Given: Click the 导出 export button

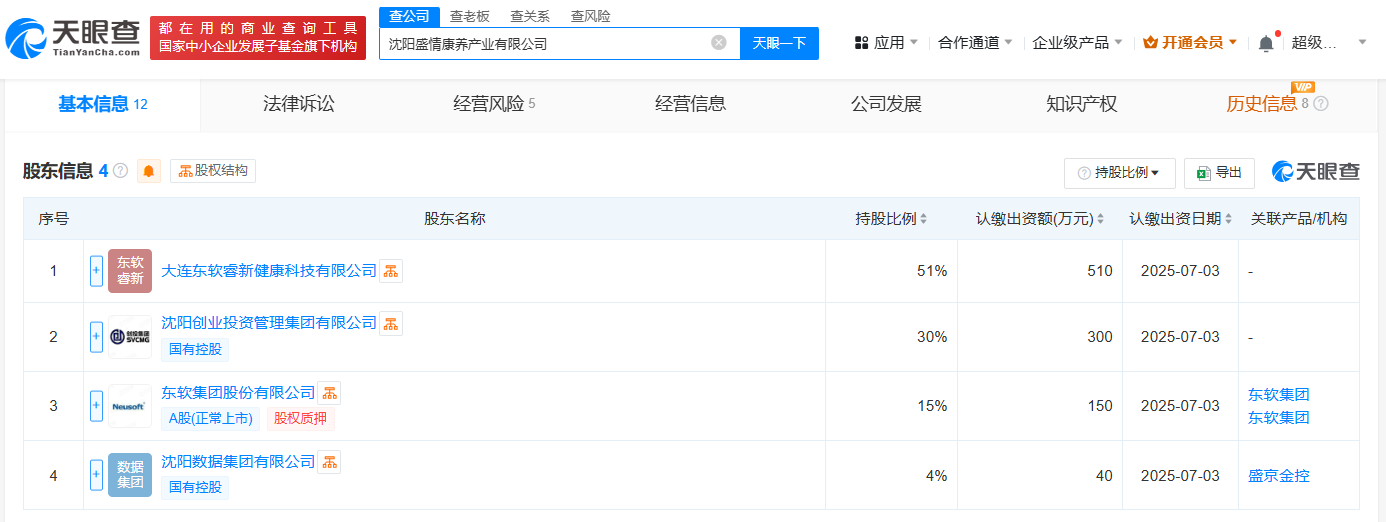Looking at the screenshot, I should pos(1219,173).
